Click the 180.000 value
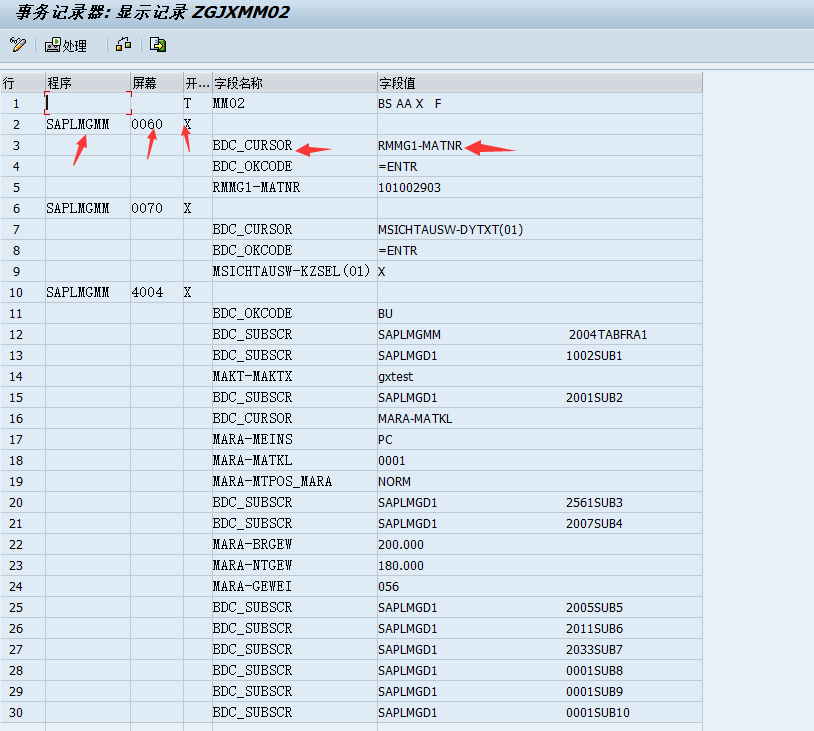The image size is (814, 731). [401, 566]
